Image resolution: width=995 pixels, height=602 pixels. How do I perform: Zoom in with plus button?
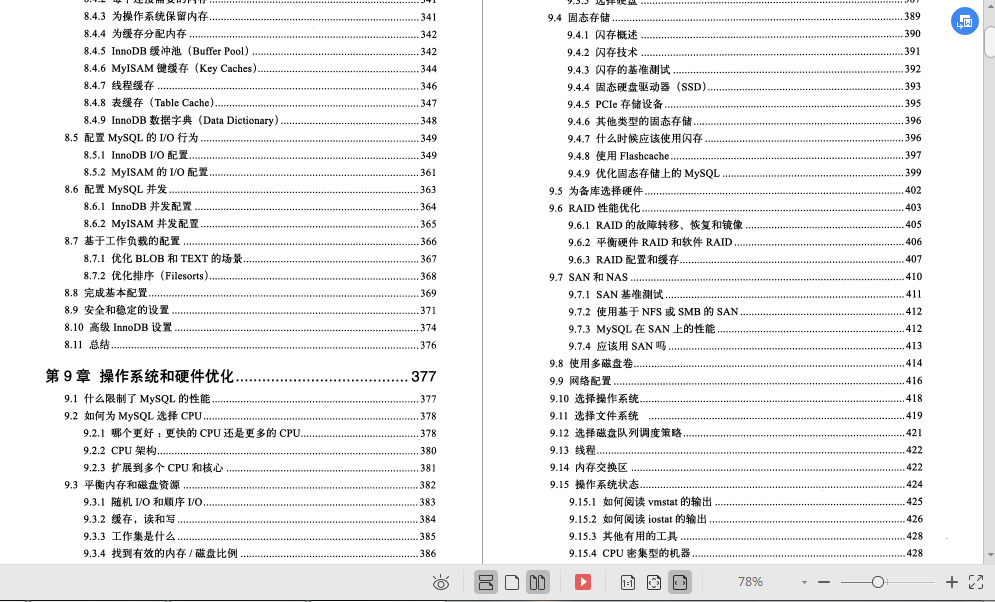pyautogui.click(x=951, y=582)
